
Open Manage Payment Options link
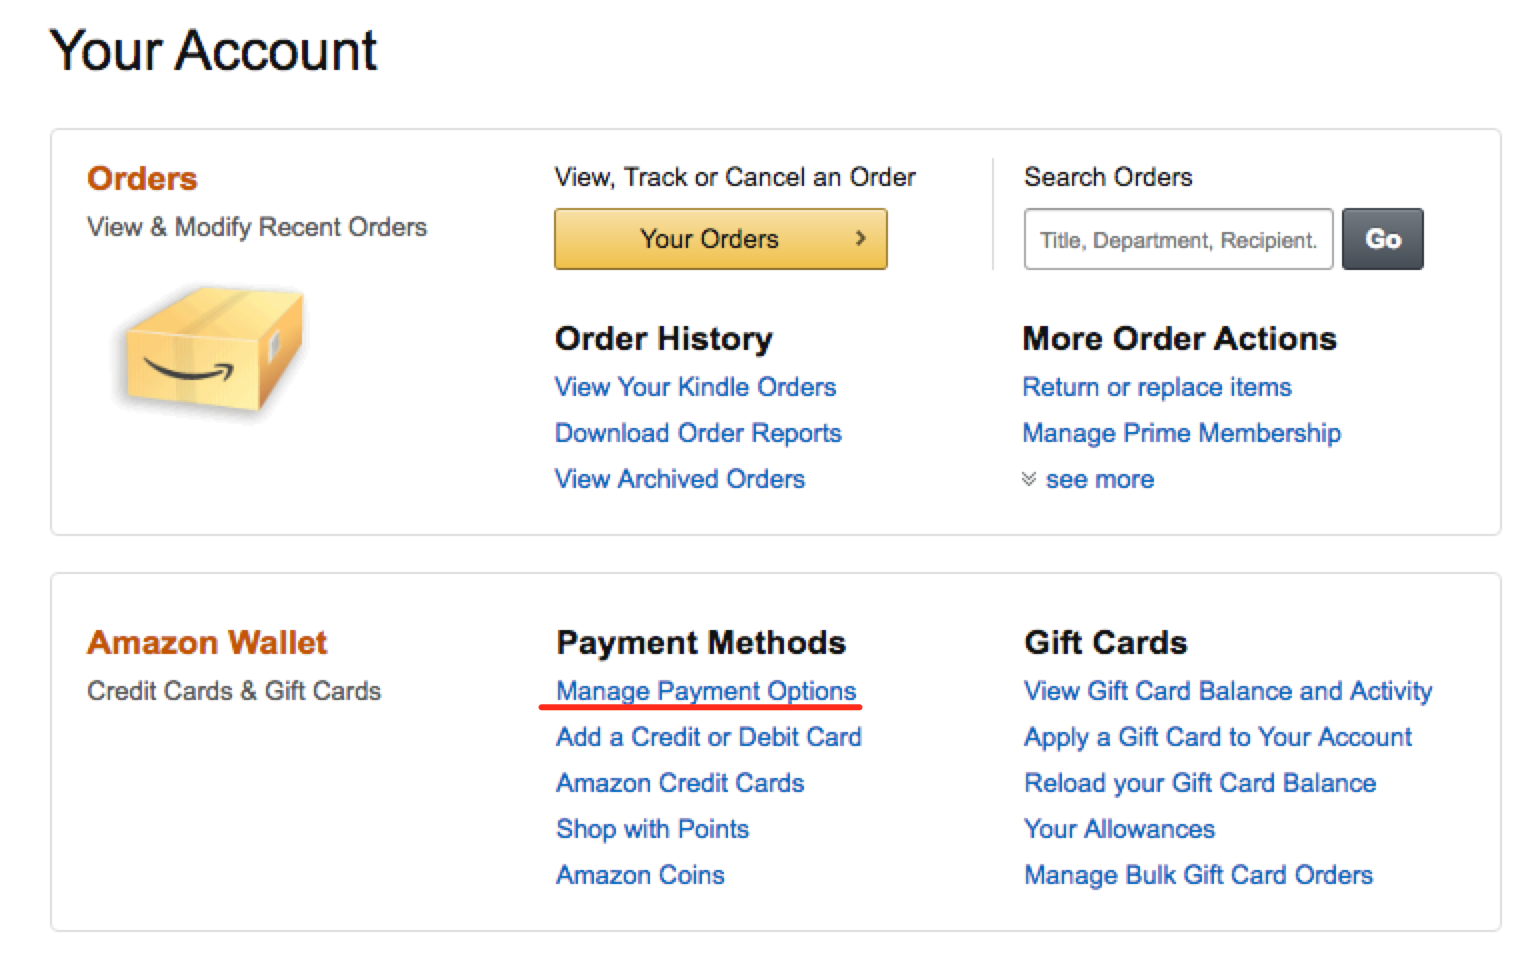[x=706, y=691]
